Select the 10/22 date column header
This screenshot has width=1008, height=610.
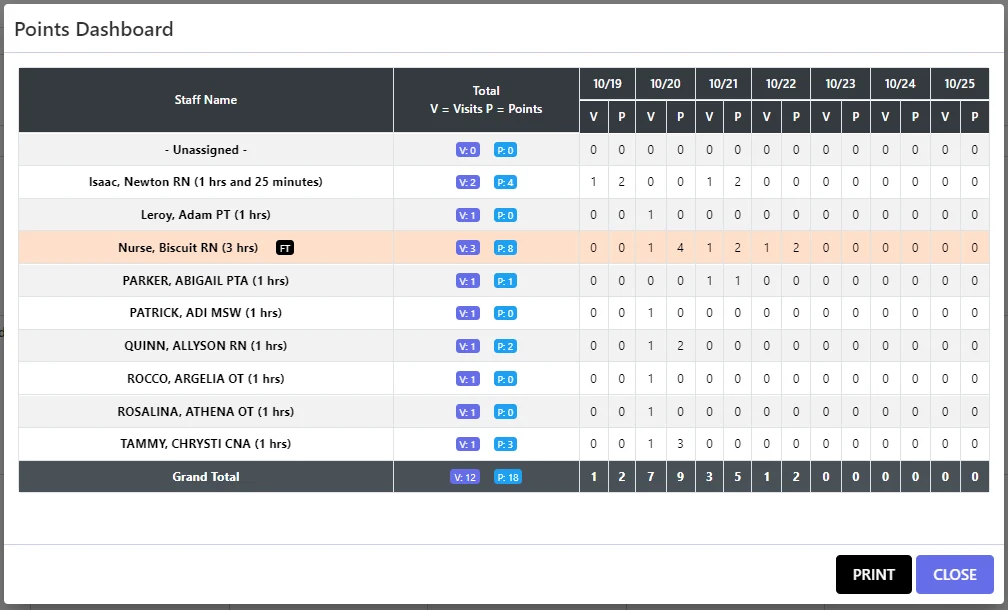781,84
